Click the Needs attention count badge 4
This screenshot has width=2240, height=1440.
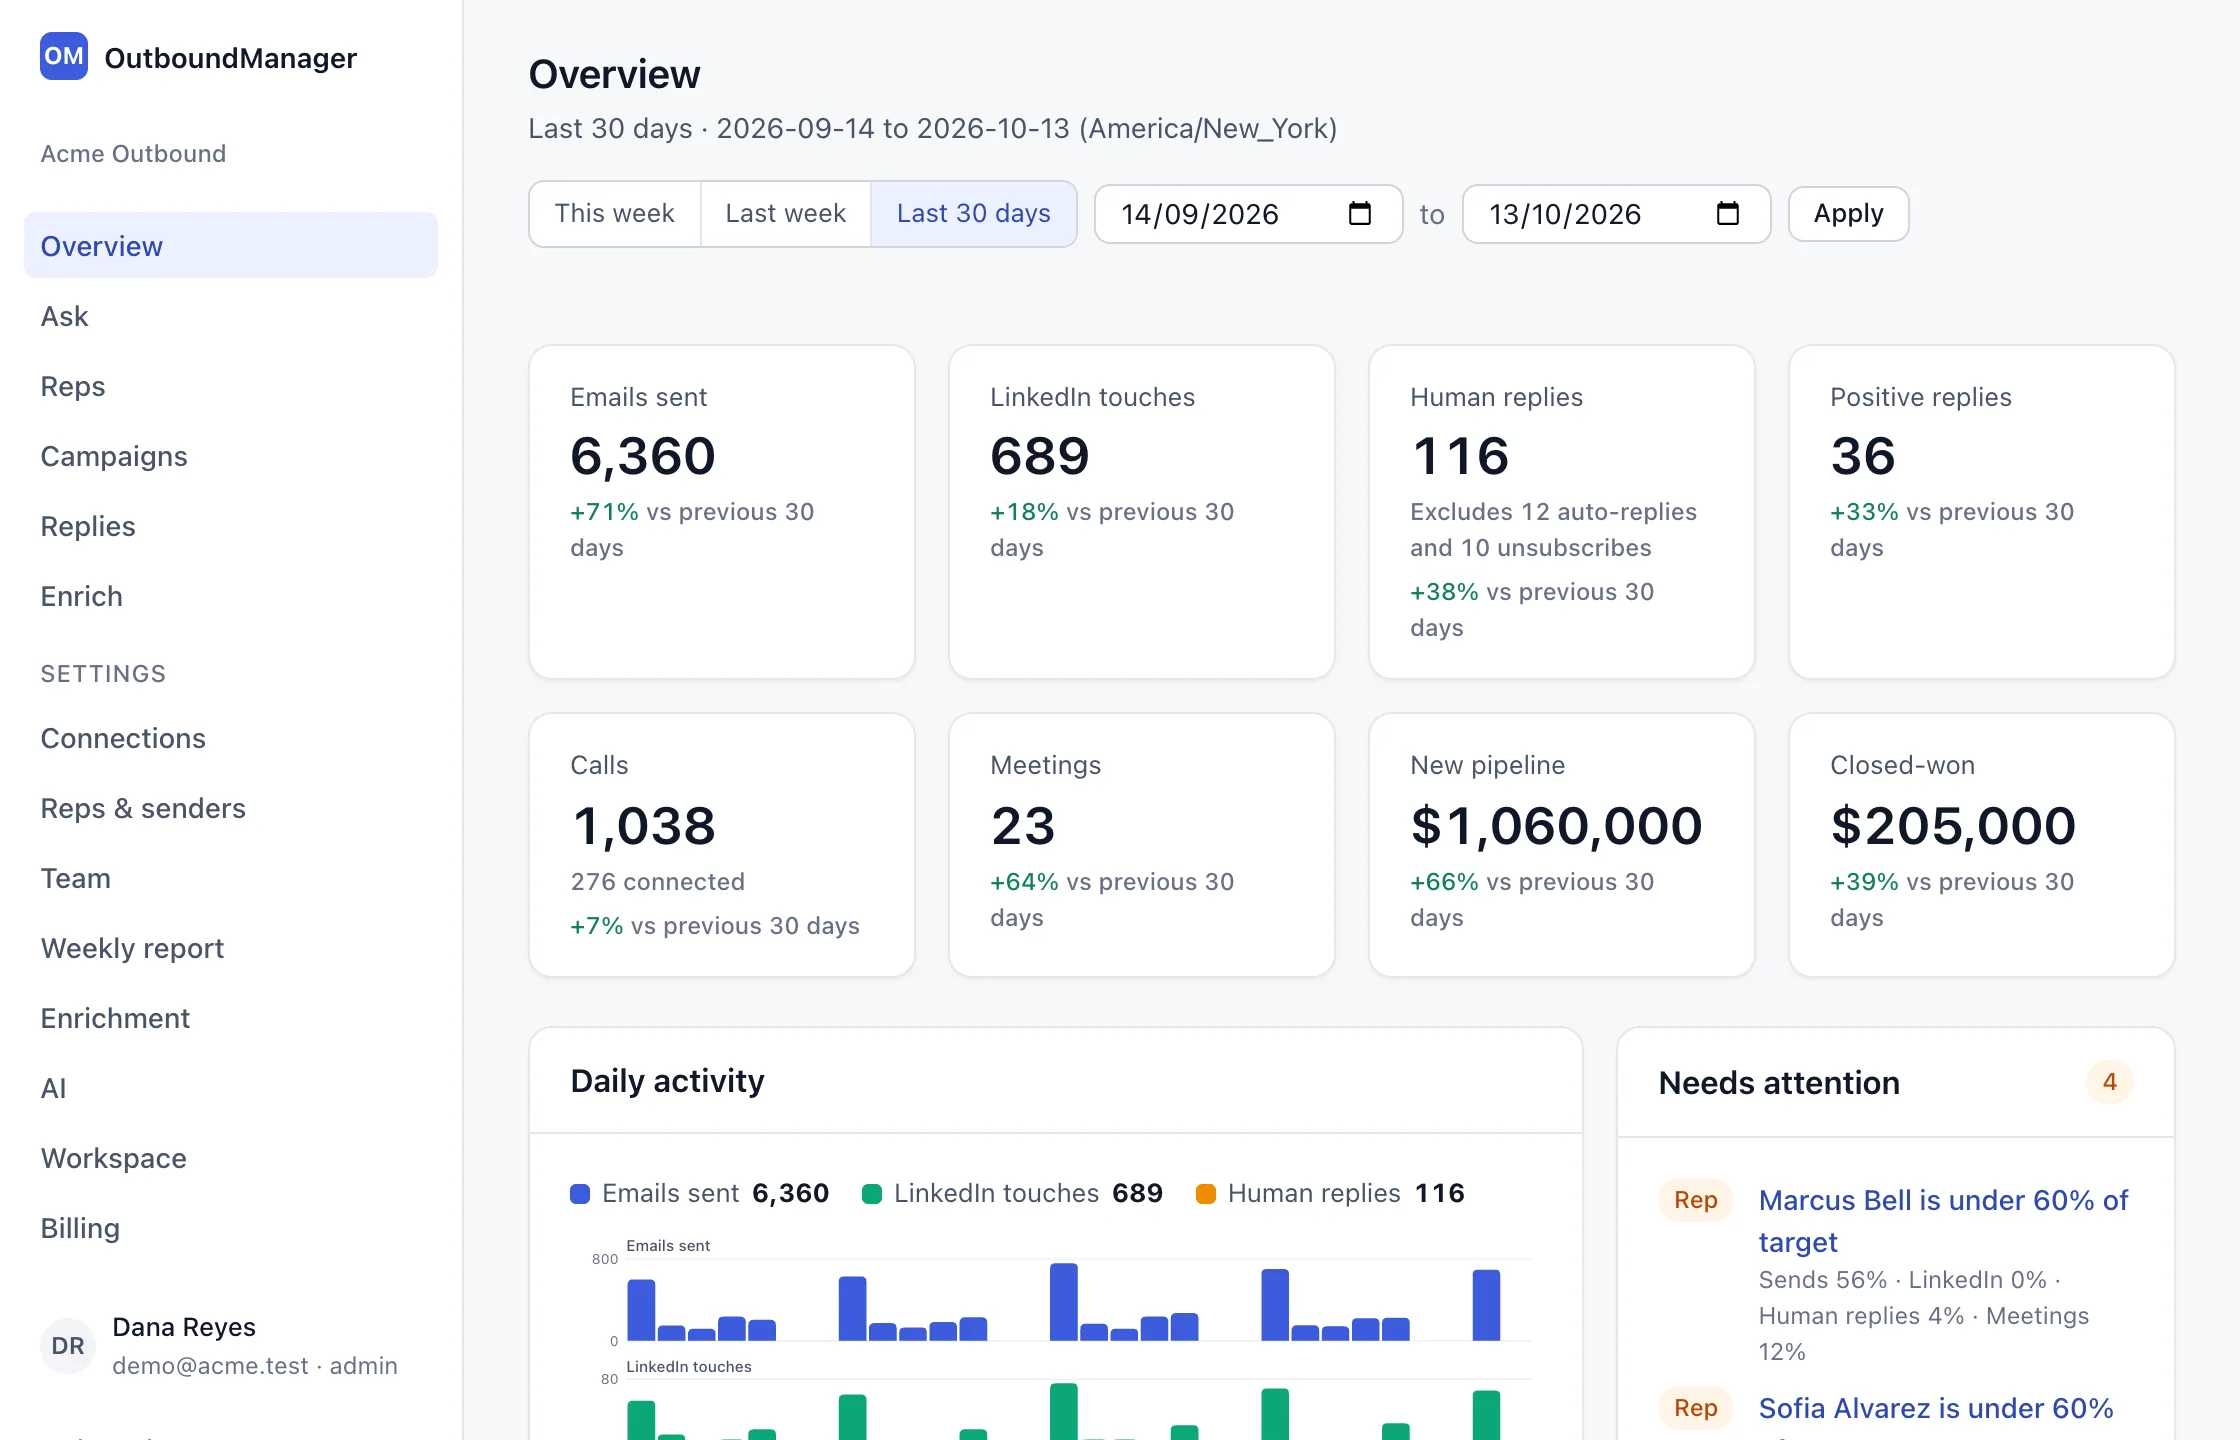tap(2109, 1082)
